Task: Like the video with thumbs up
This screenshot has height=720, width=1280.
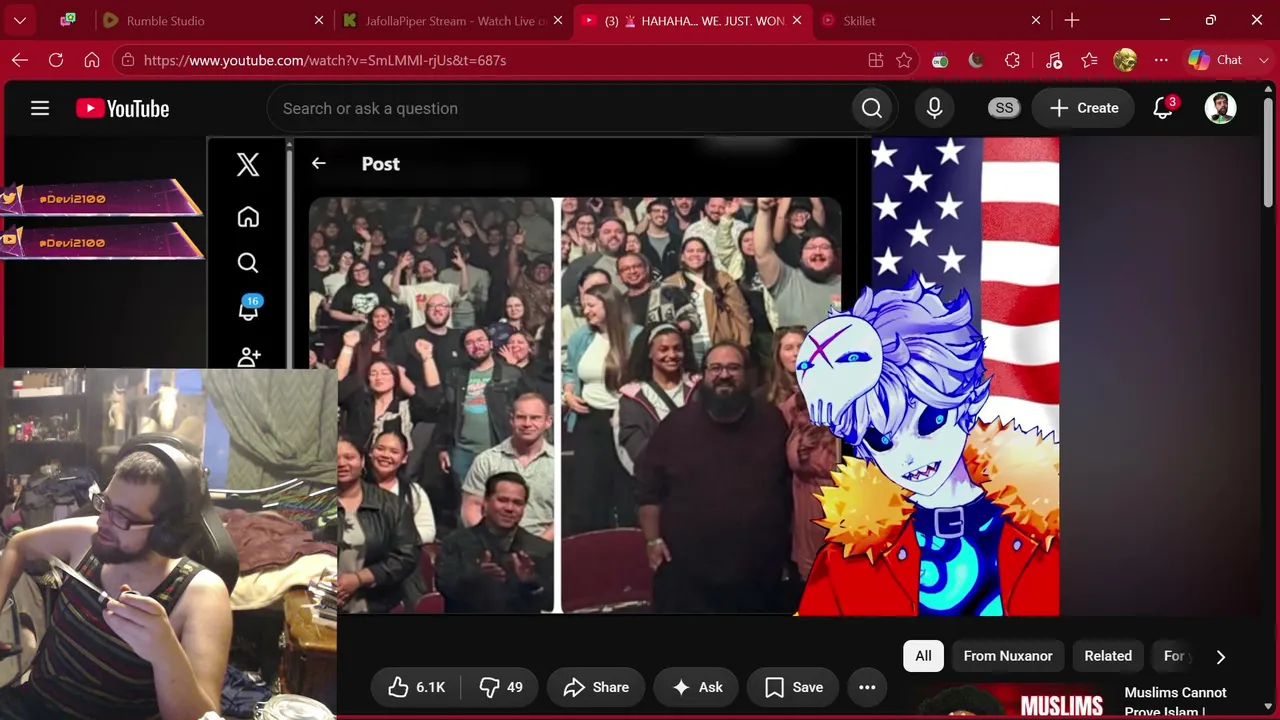Action: pos(417,687)
